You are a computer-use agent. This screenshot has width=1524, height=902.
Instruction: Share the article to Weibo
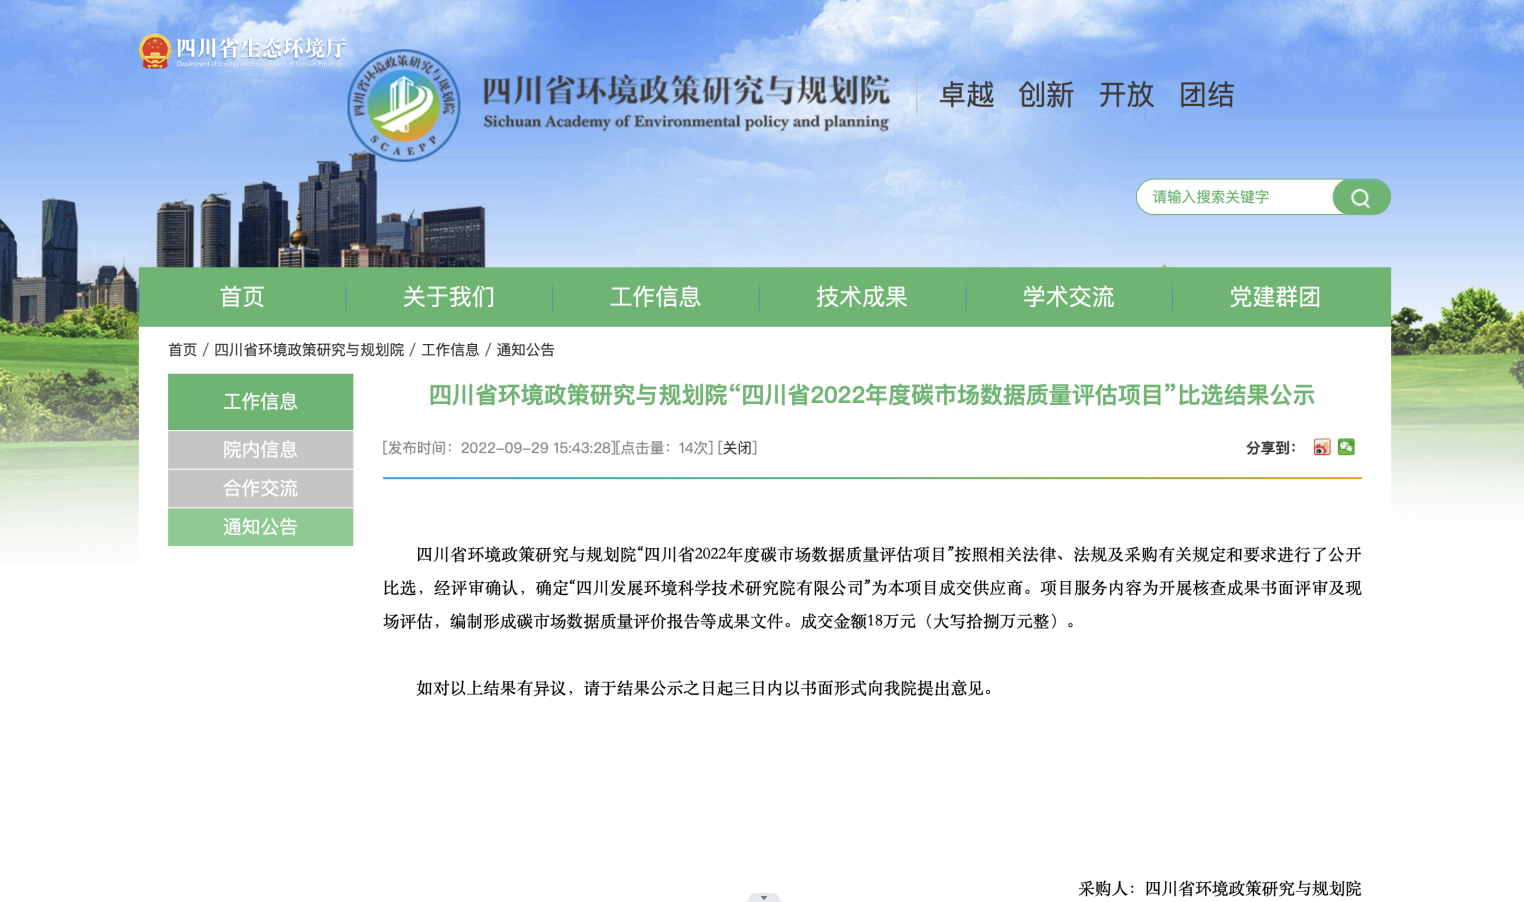click(1321, 447)
